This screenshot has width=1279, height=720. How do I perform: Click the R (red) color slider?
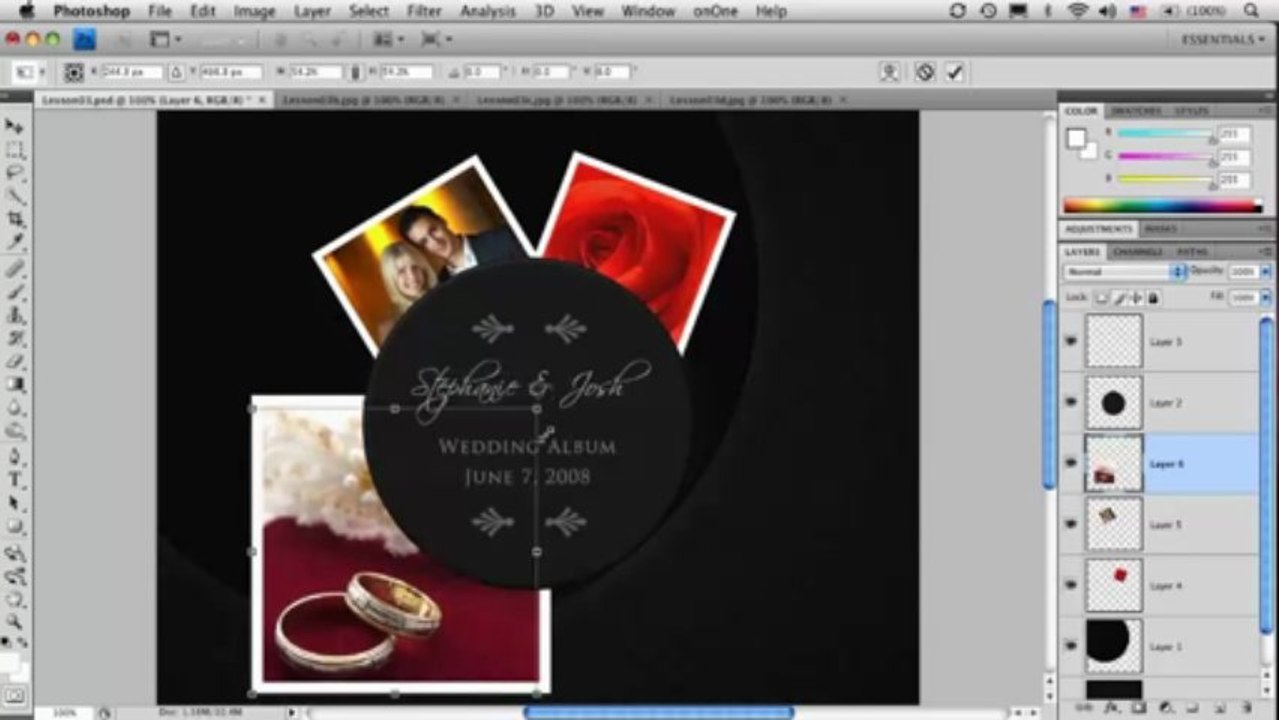tap(1166, 134)
